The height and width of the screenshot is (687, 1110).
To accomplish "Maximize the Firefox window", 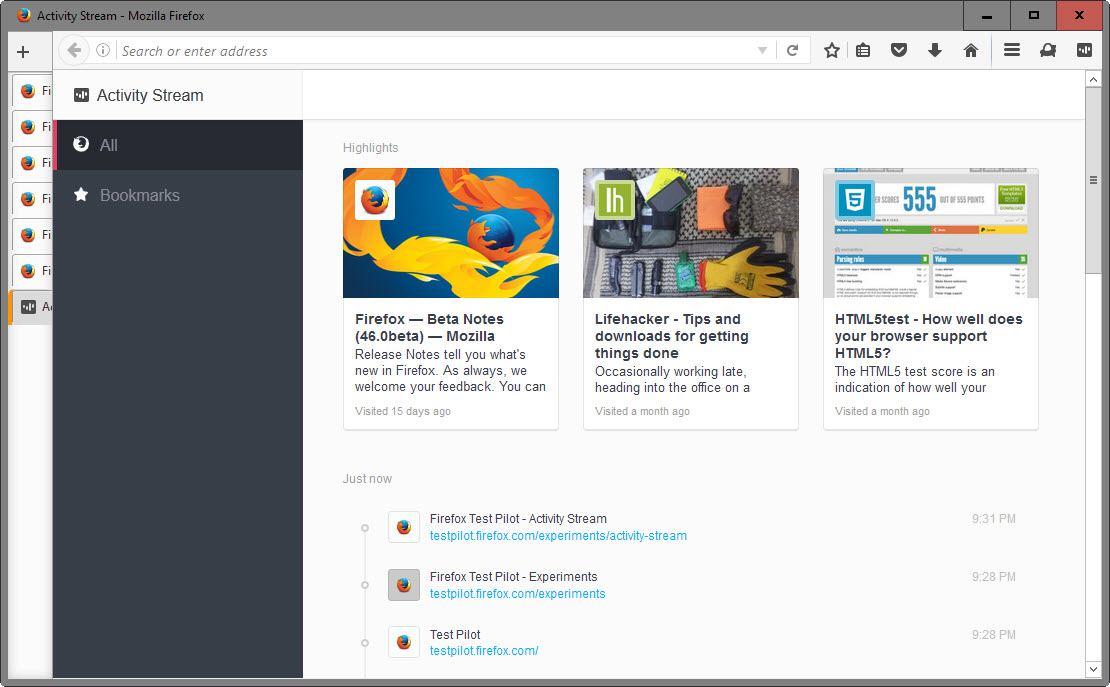I will (1034, 16).
